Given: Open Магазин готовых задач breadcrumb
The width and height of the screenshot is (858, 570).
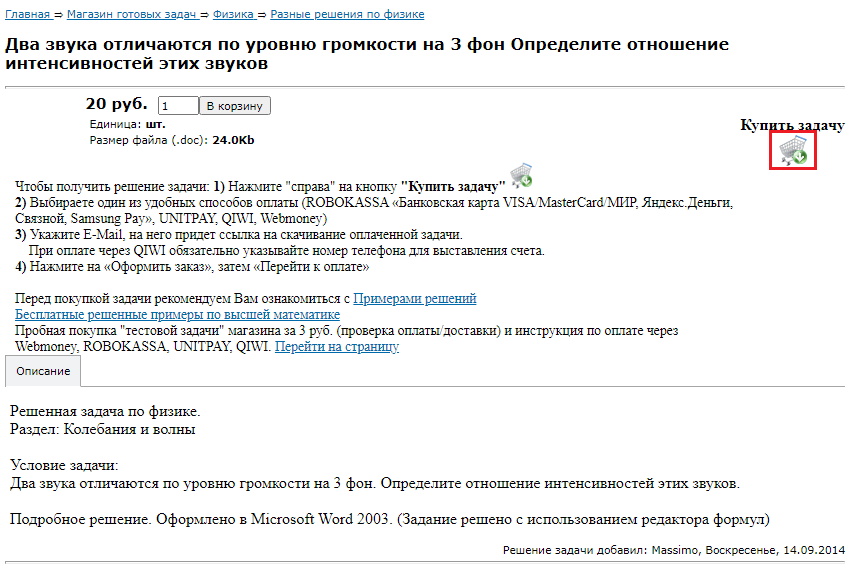Looking at the screenshot, I should [x=132, y=14].
